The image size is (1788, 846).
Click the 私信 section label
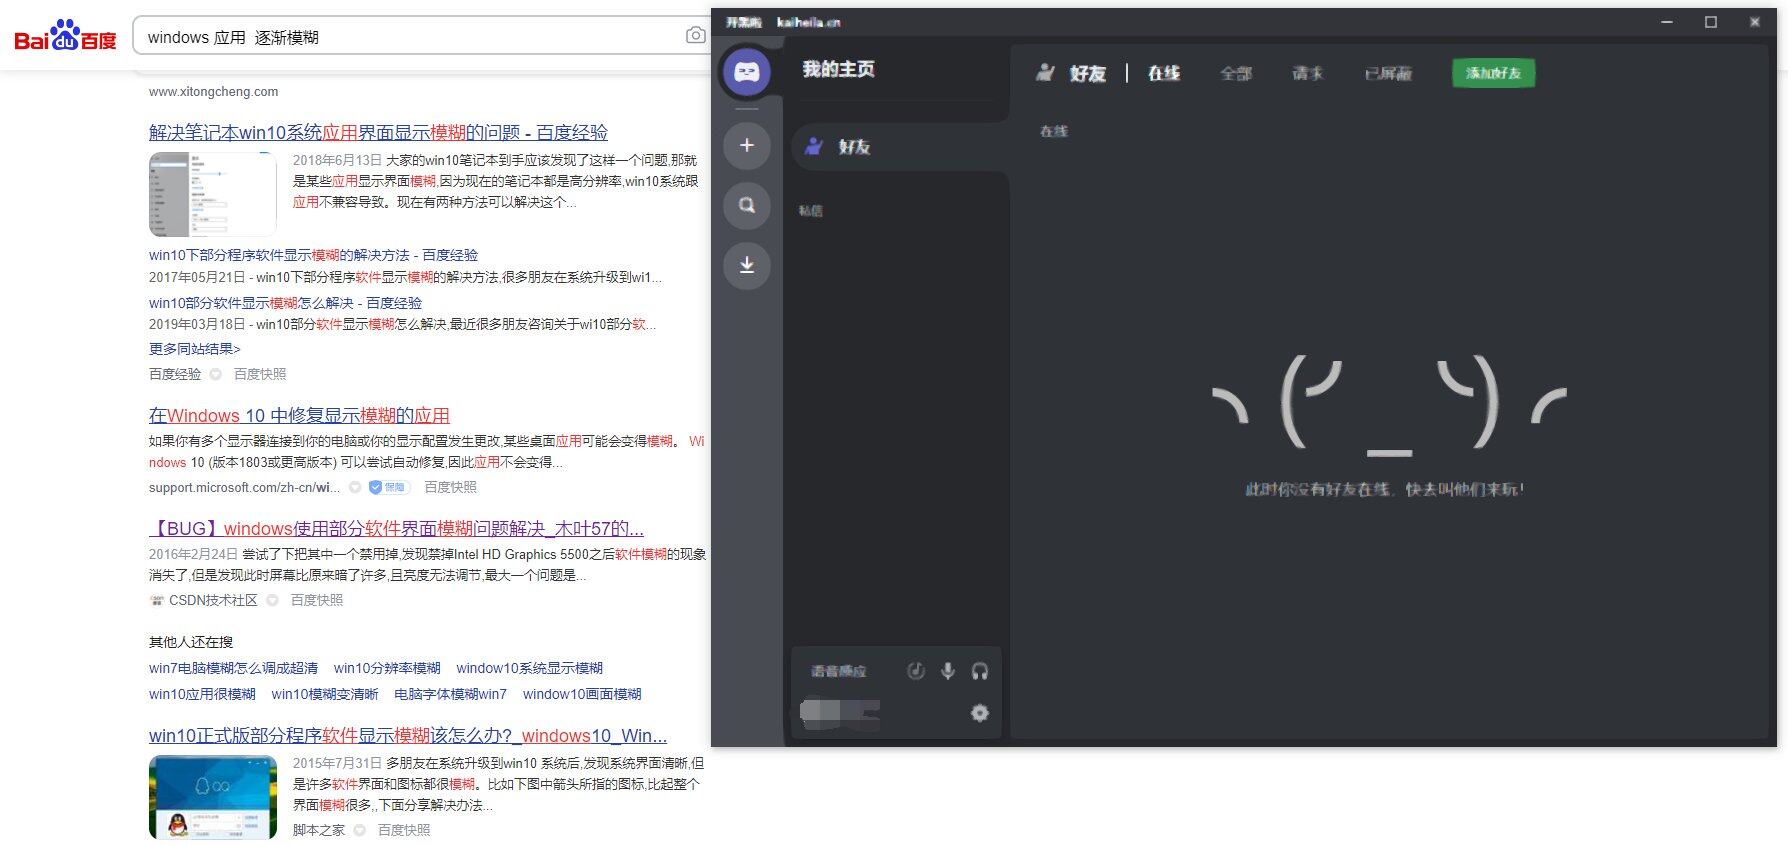tap(811, 211)
